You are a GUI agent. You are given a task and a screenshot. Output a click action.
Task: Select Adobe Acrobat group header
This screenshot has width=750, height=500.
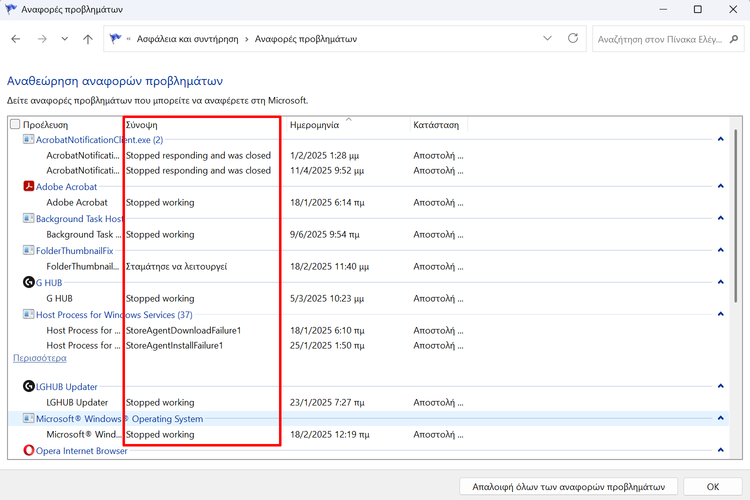pos(66,187)
